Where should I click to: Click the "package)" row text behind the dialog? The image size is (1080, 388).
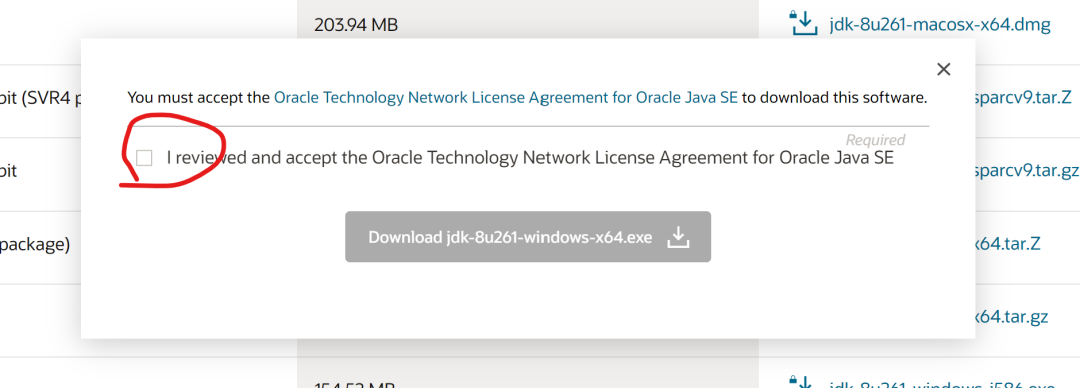pyautogui.click(x=35, y=245)
